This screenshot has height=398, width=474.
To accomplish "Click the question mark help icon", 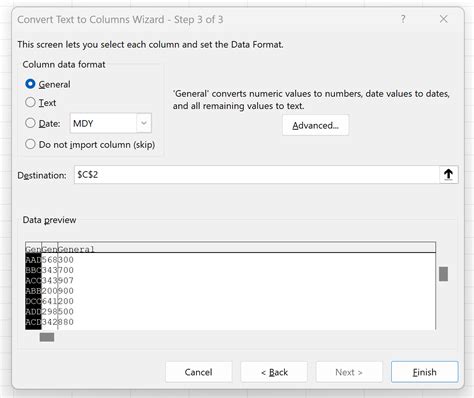I will [403, 19].
